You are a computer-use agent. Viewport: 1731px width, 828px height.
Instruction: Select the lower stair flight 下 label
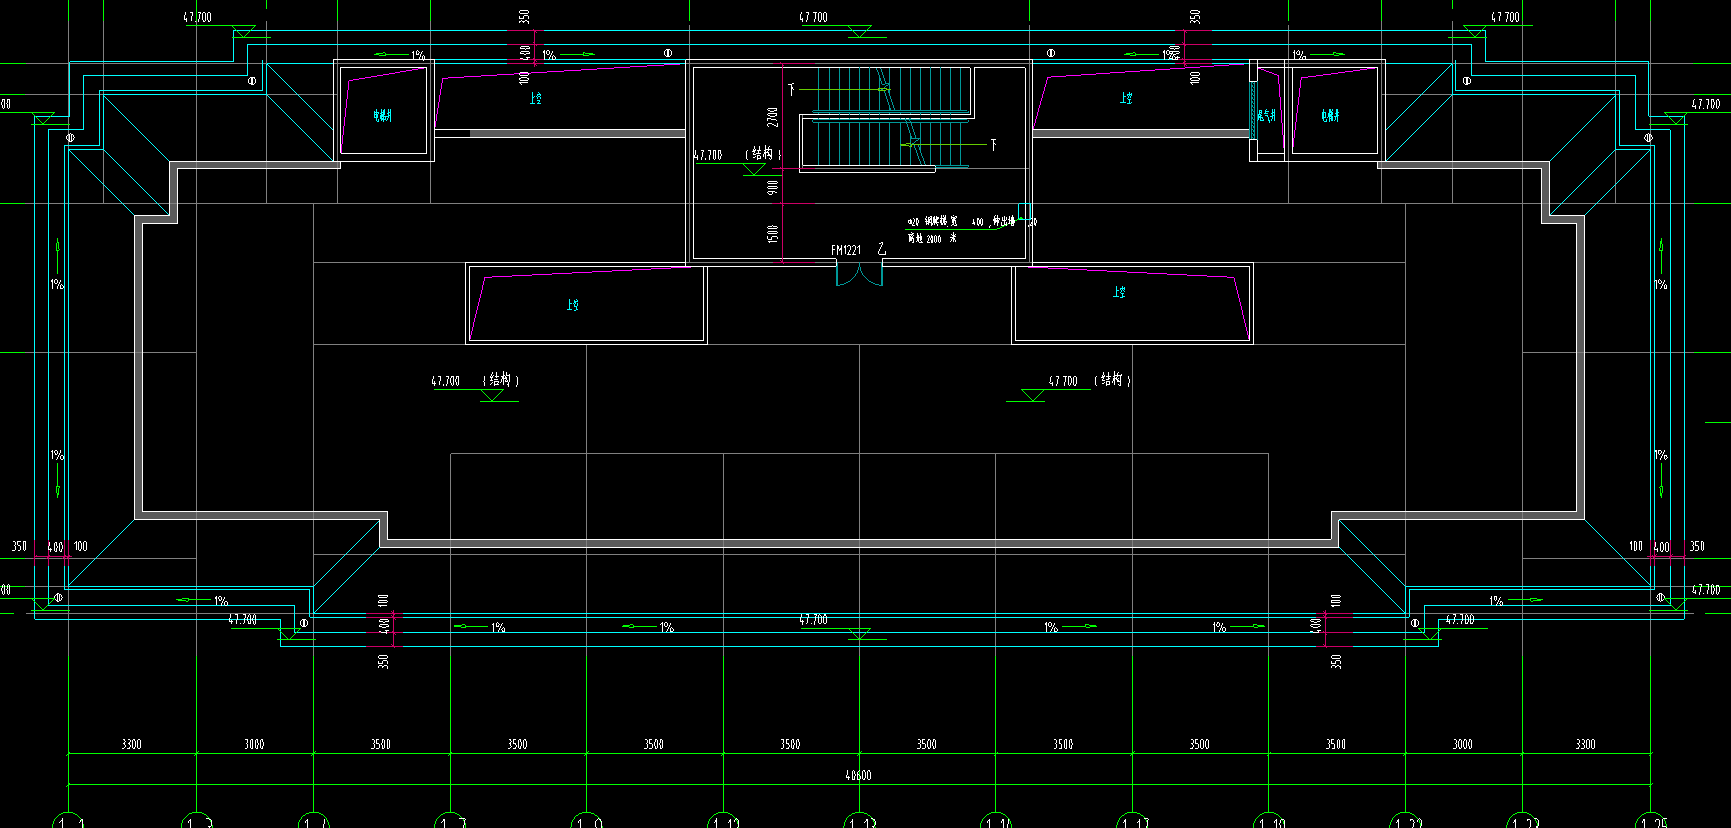(x=993, y=145)
